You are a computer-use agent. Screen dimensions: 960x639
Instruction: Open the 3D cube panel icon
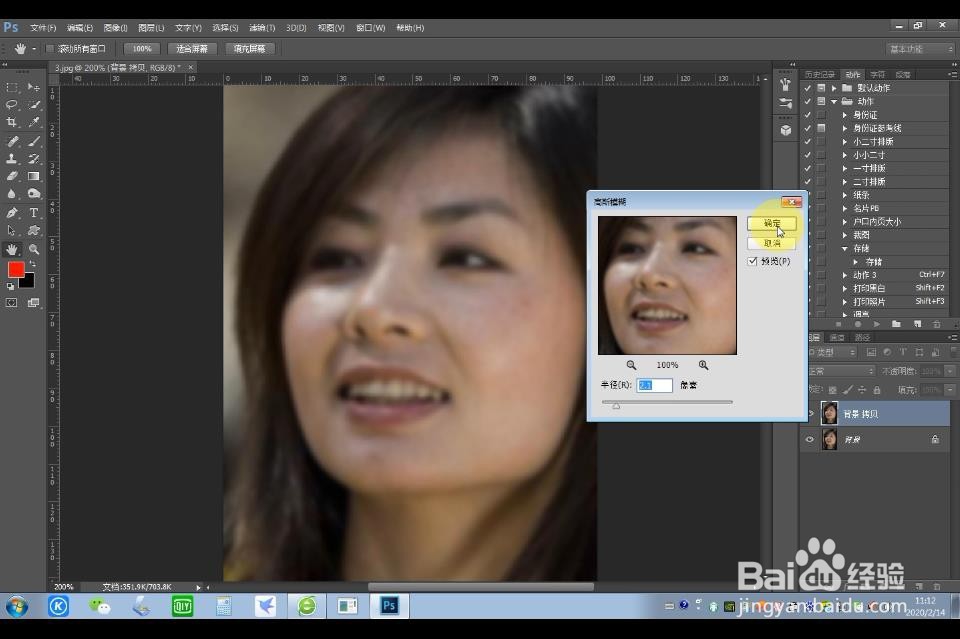[x=786, y=130]
